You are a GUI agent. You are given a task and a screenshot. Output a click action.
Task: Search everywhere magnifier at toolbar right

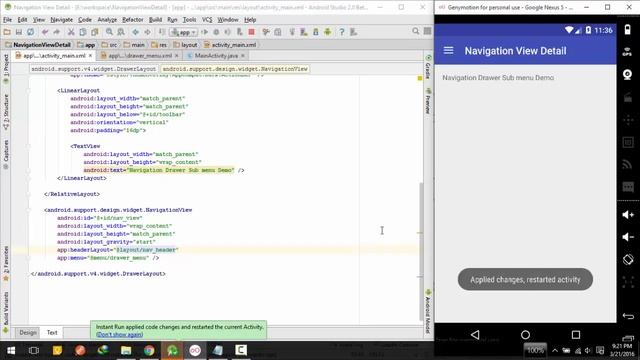(416, 31)
